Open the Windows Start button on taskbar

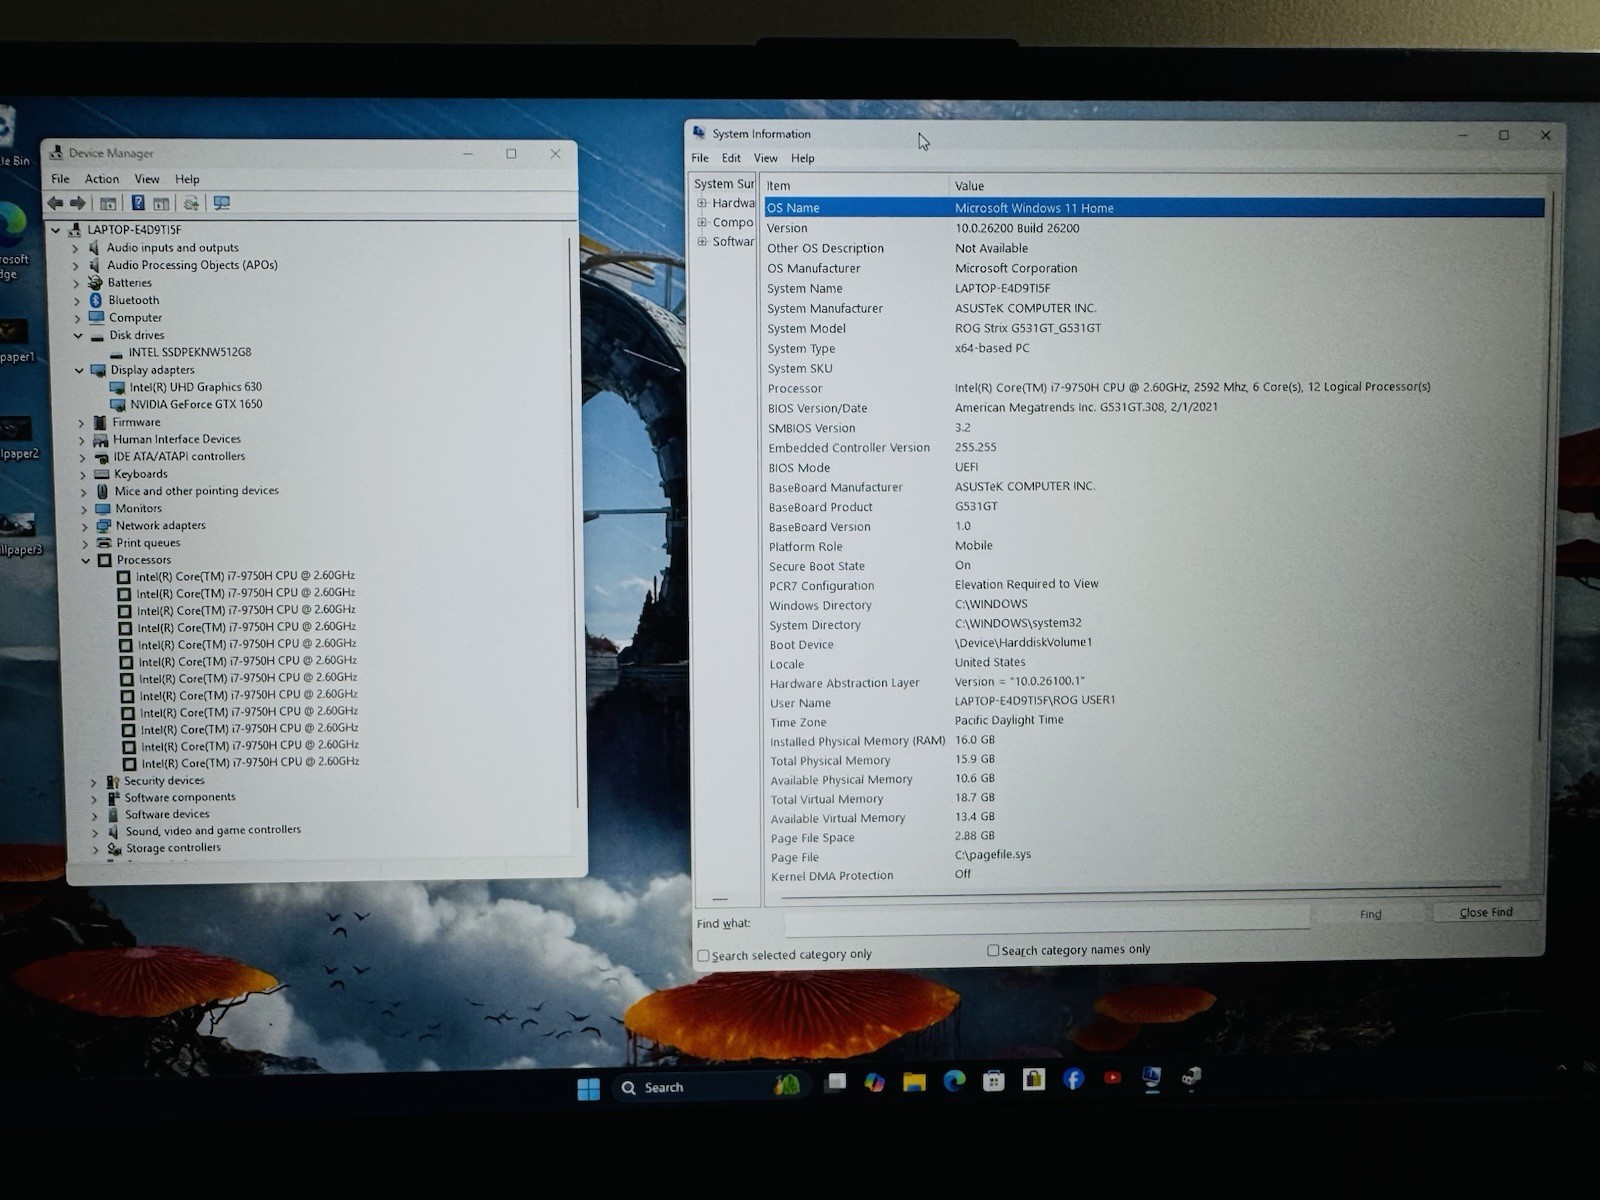589,1088
